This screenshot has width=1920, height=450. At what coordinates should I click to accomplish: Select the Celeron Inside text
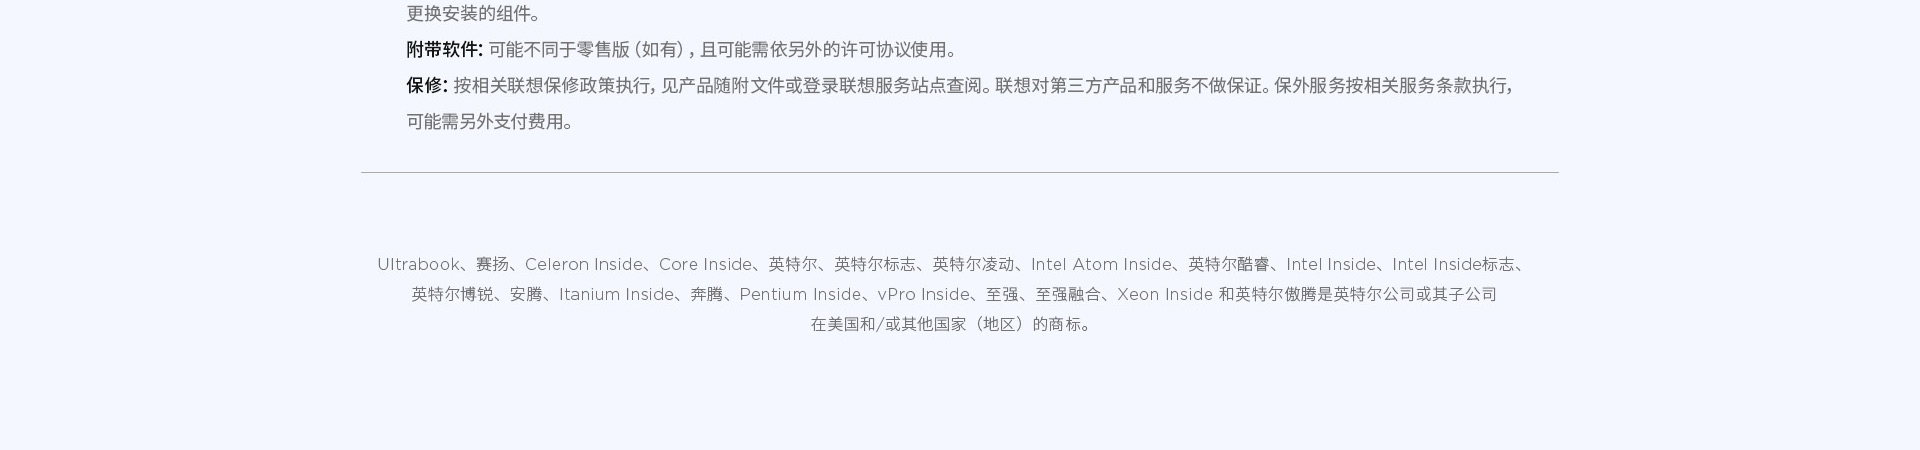(584, 265)
